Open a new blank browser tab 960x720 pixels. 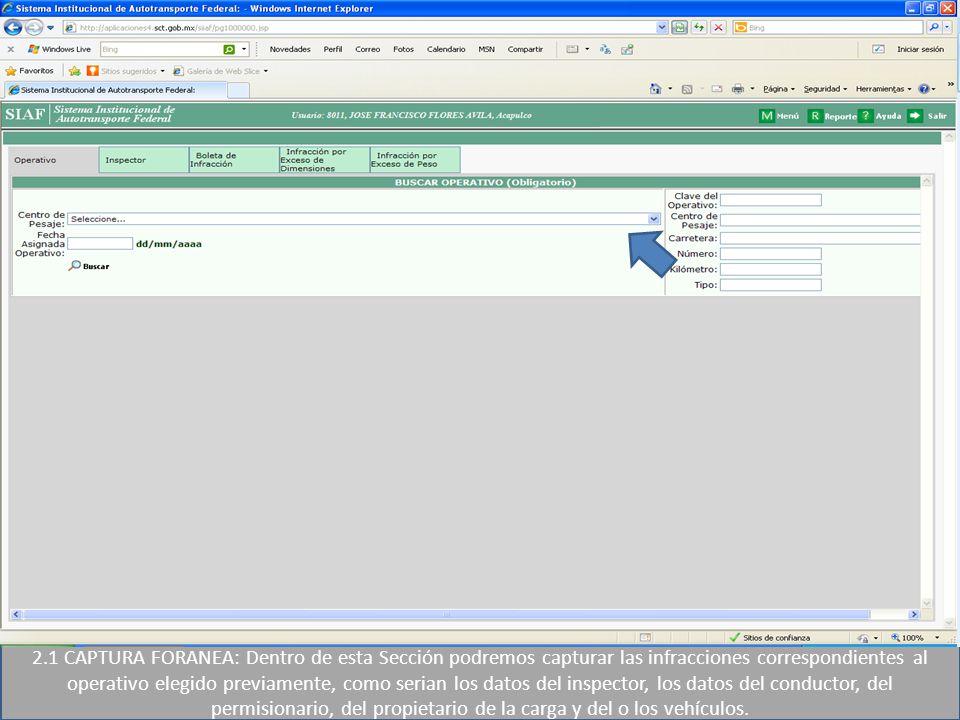point(238,91)
